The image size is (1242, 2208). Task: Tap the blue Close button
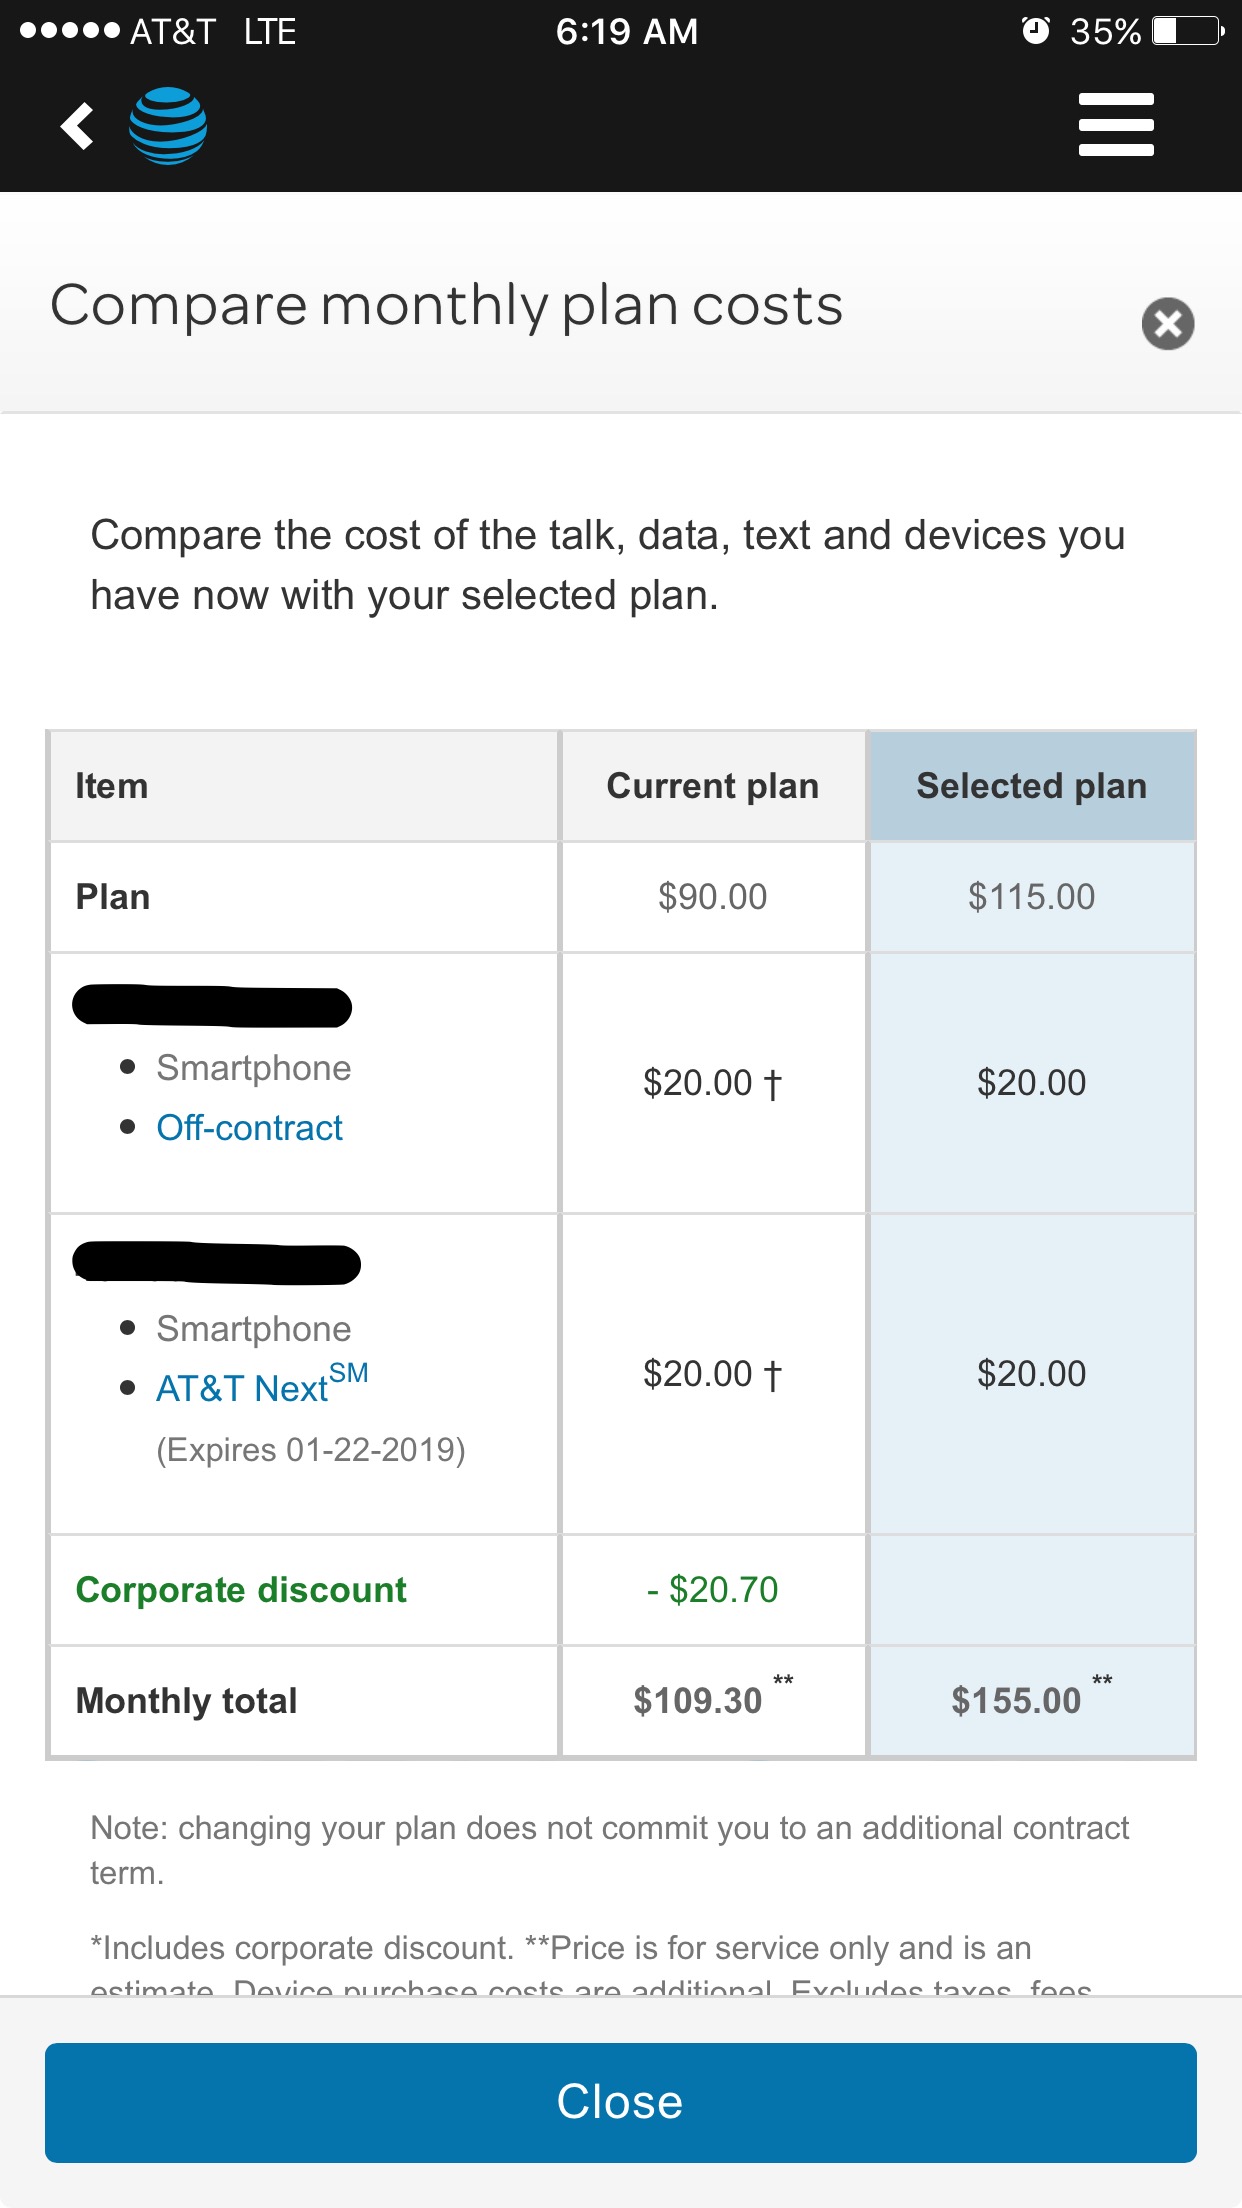click(621, 2102)
